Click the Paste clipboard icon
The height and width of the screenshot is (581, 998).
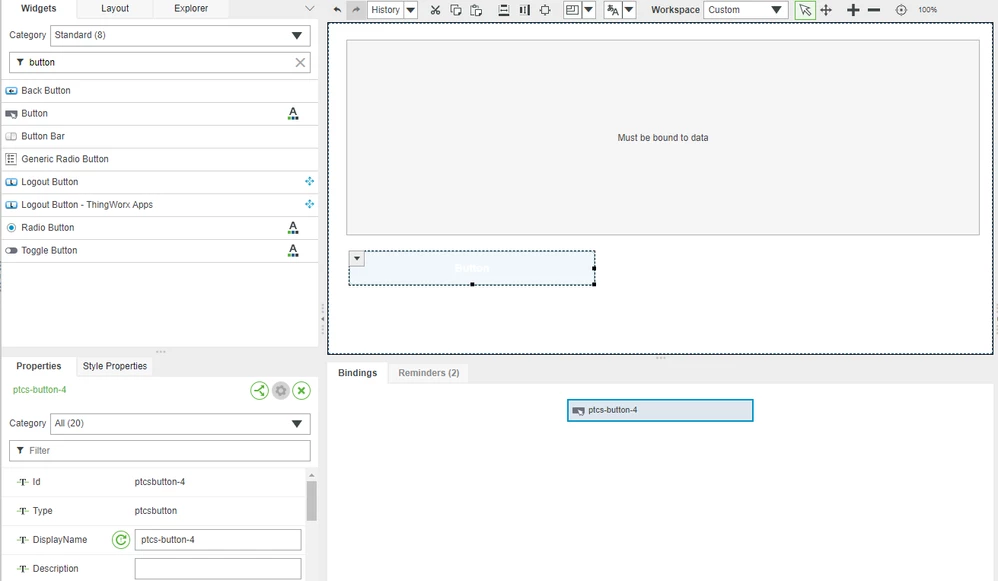coord(476,10)
